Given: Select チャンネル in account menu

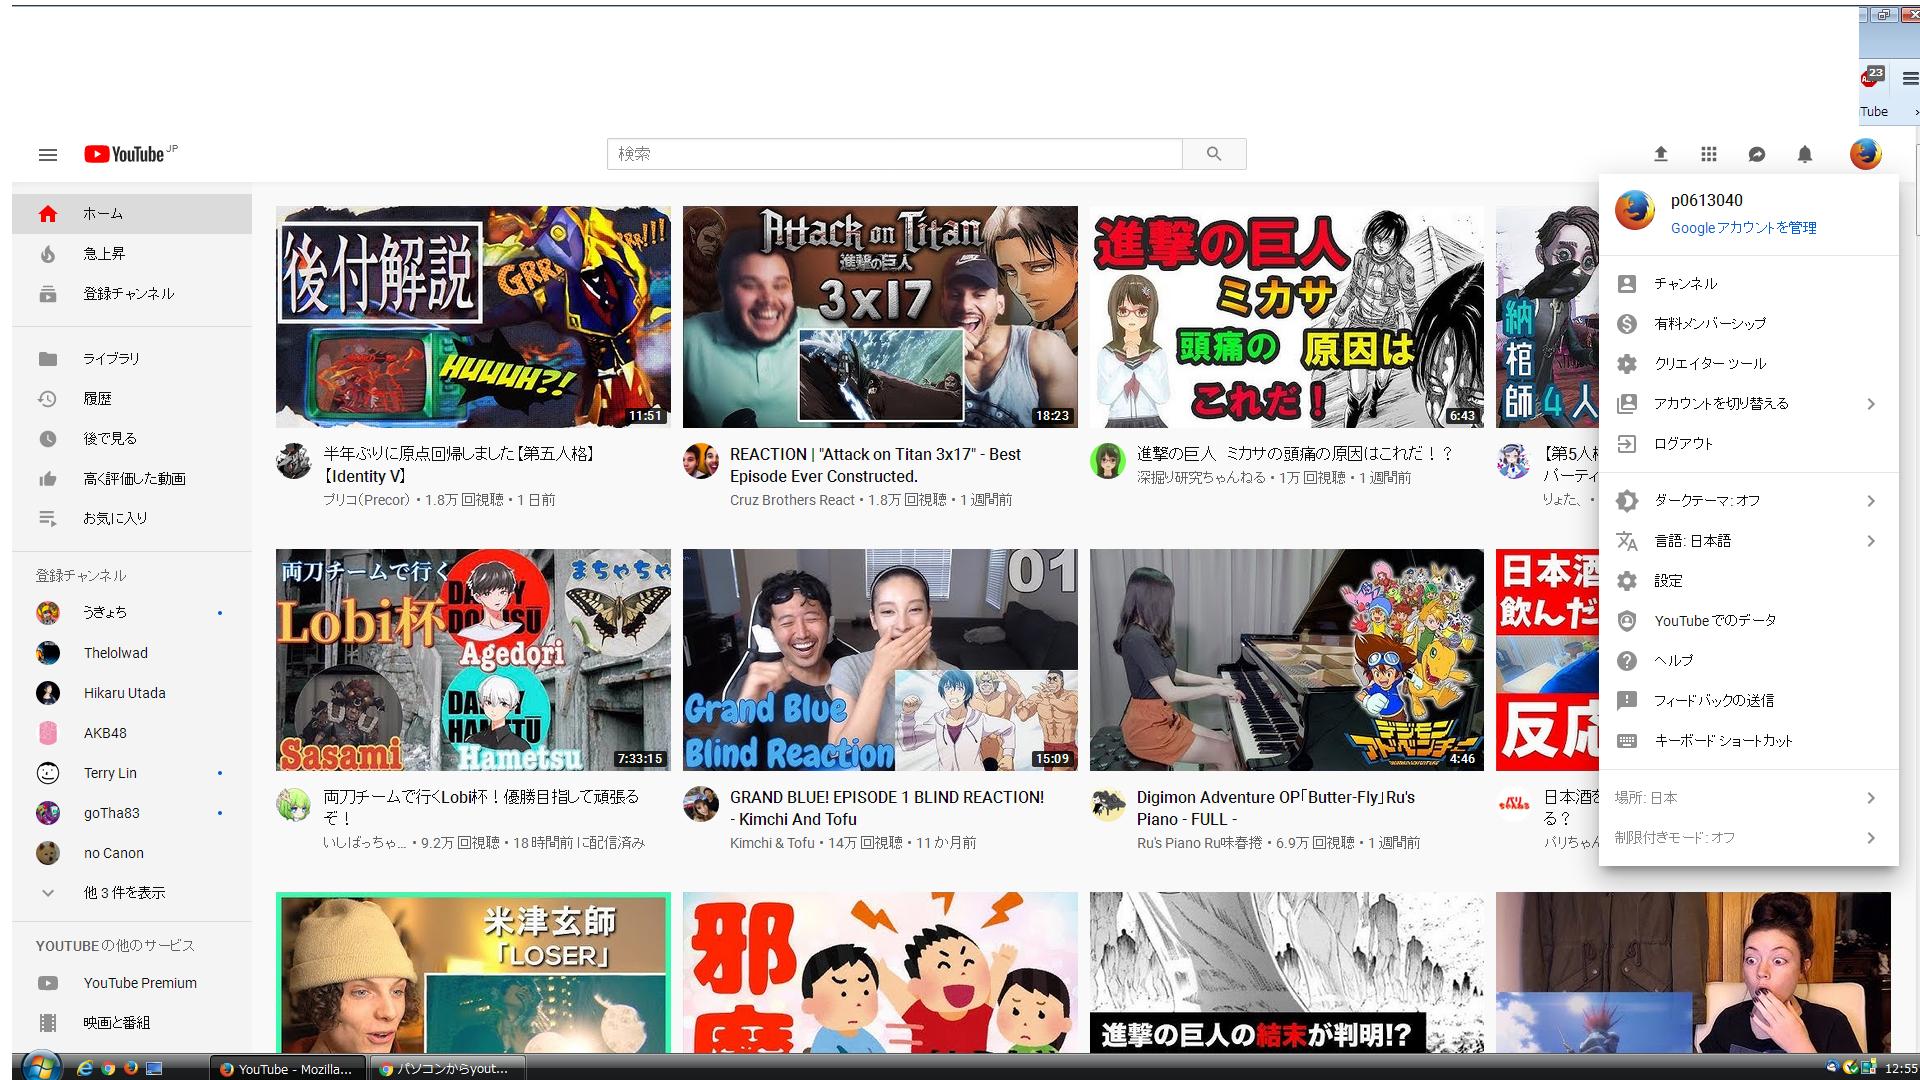Looking at the screenshot, I should (x=1748, y=284).
